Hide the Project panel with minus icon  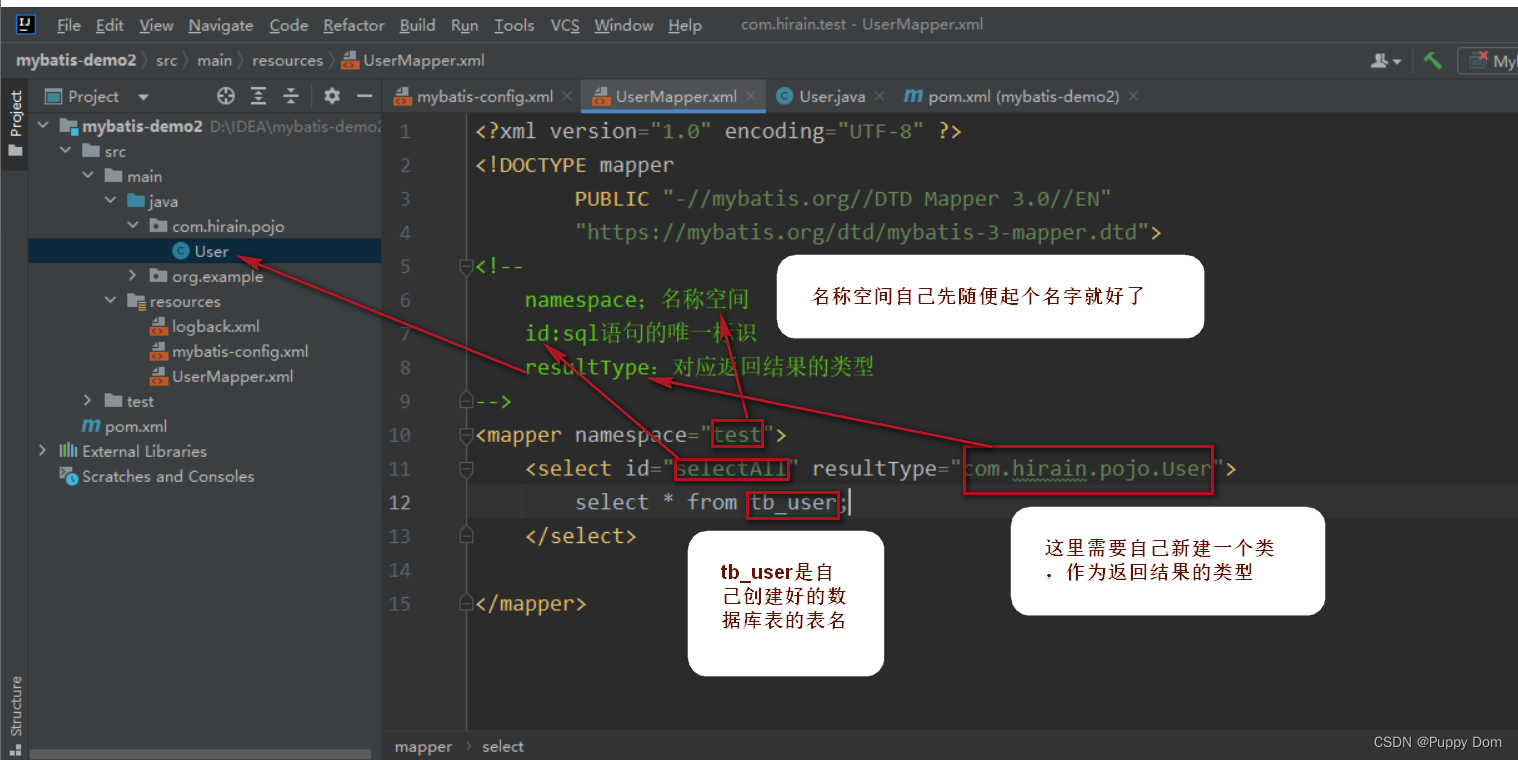pyautogui.click(x=365, y=96)
